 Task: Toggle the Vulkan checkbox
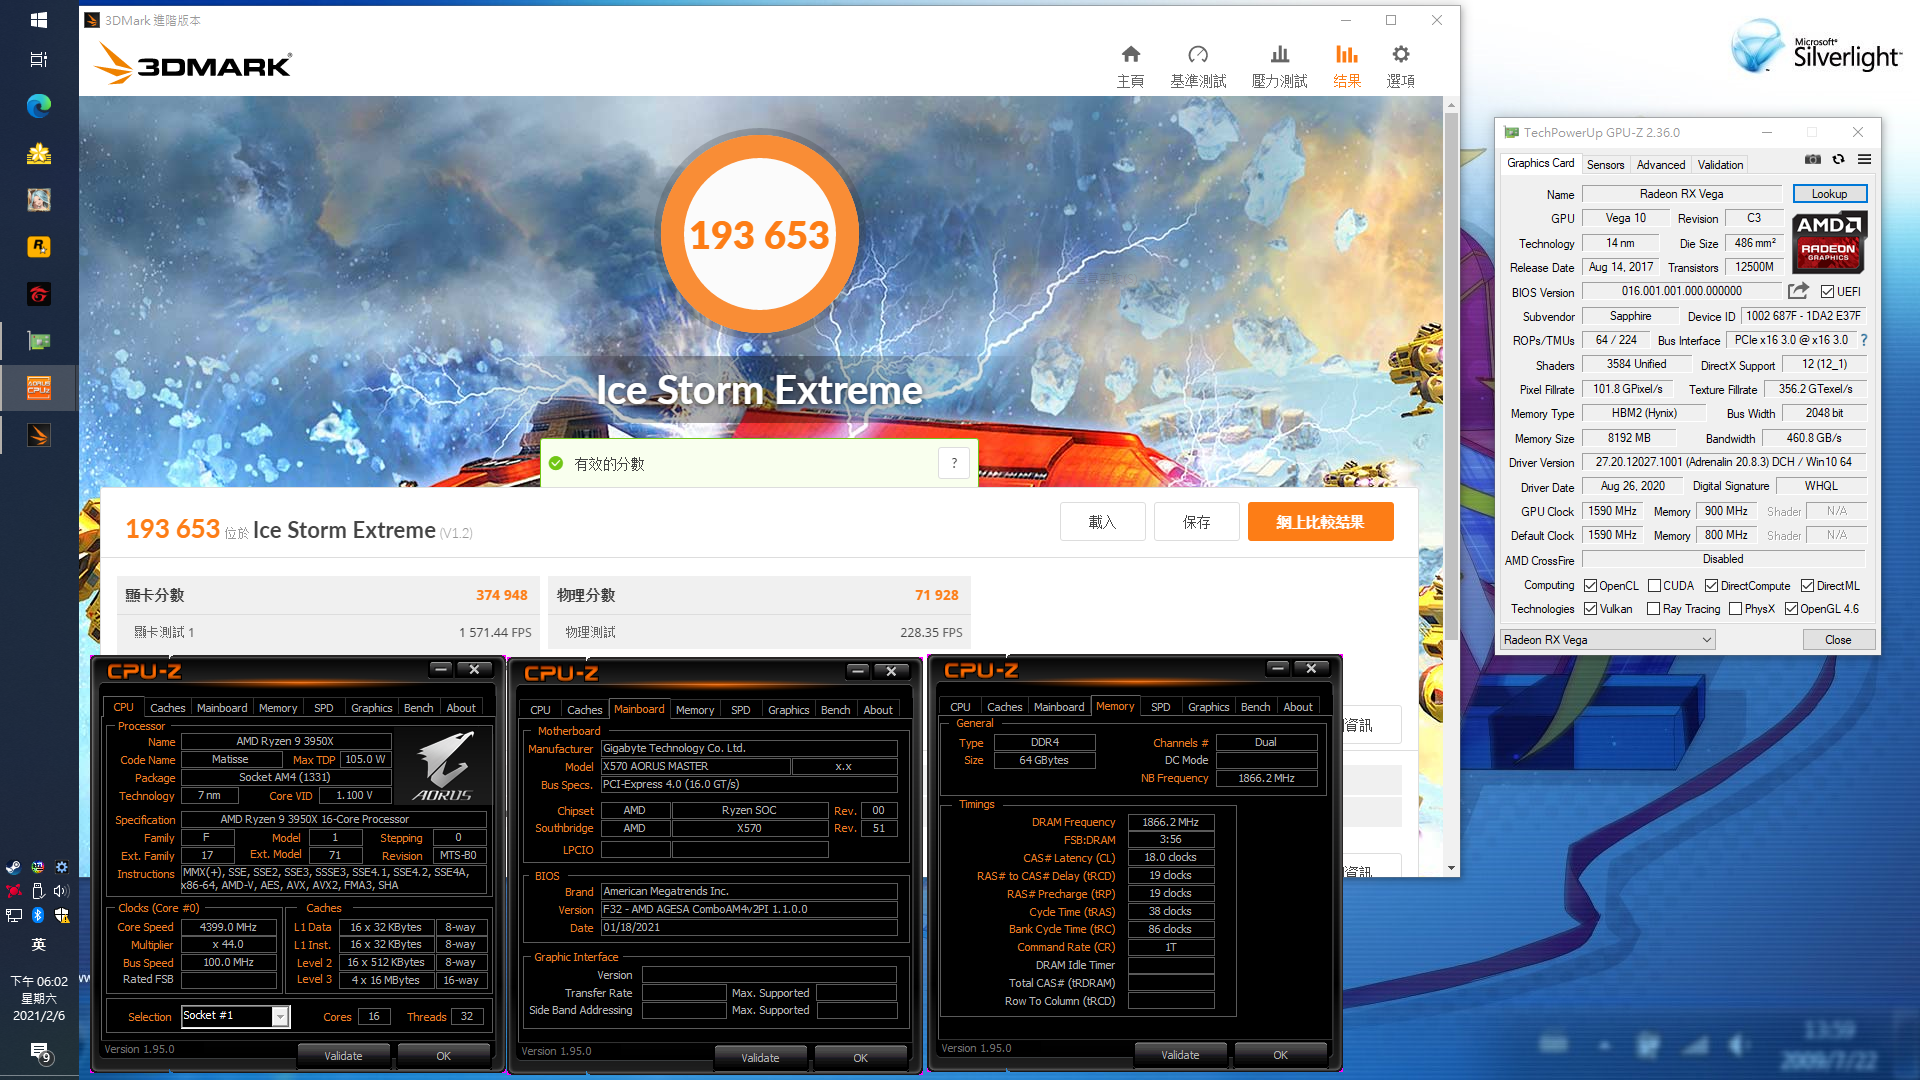[x=1590, y=609]
